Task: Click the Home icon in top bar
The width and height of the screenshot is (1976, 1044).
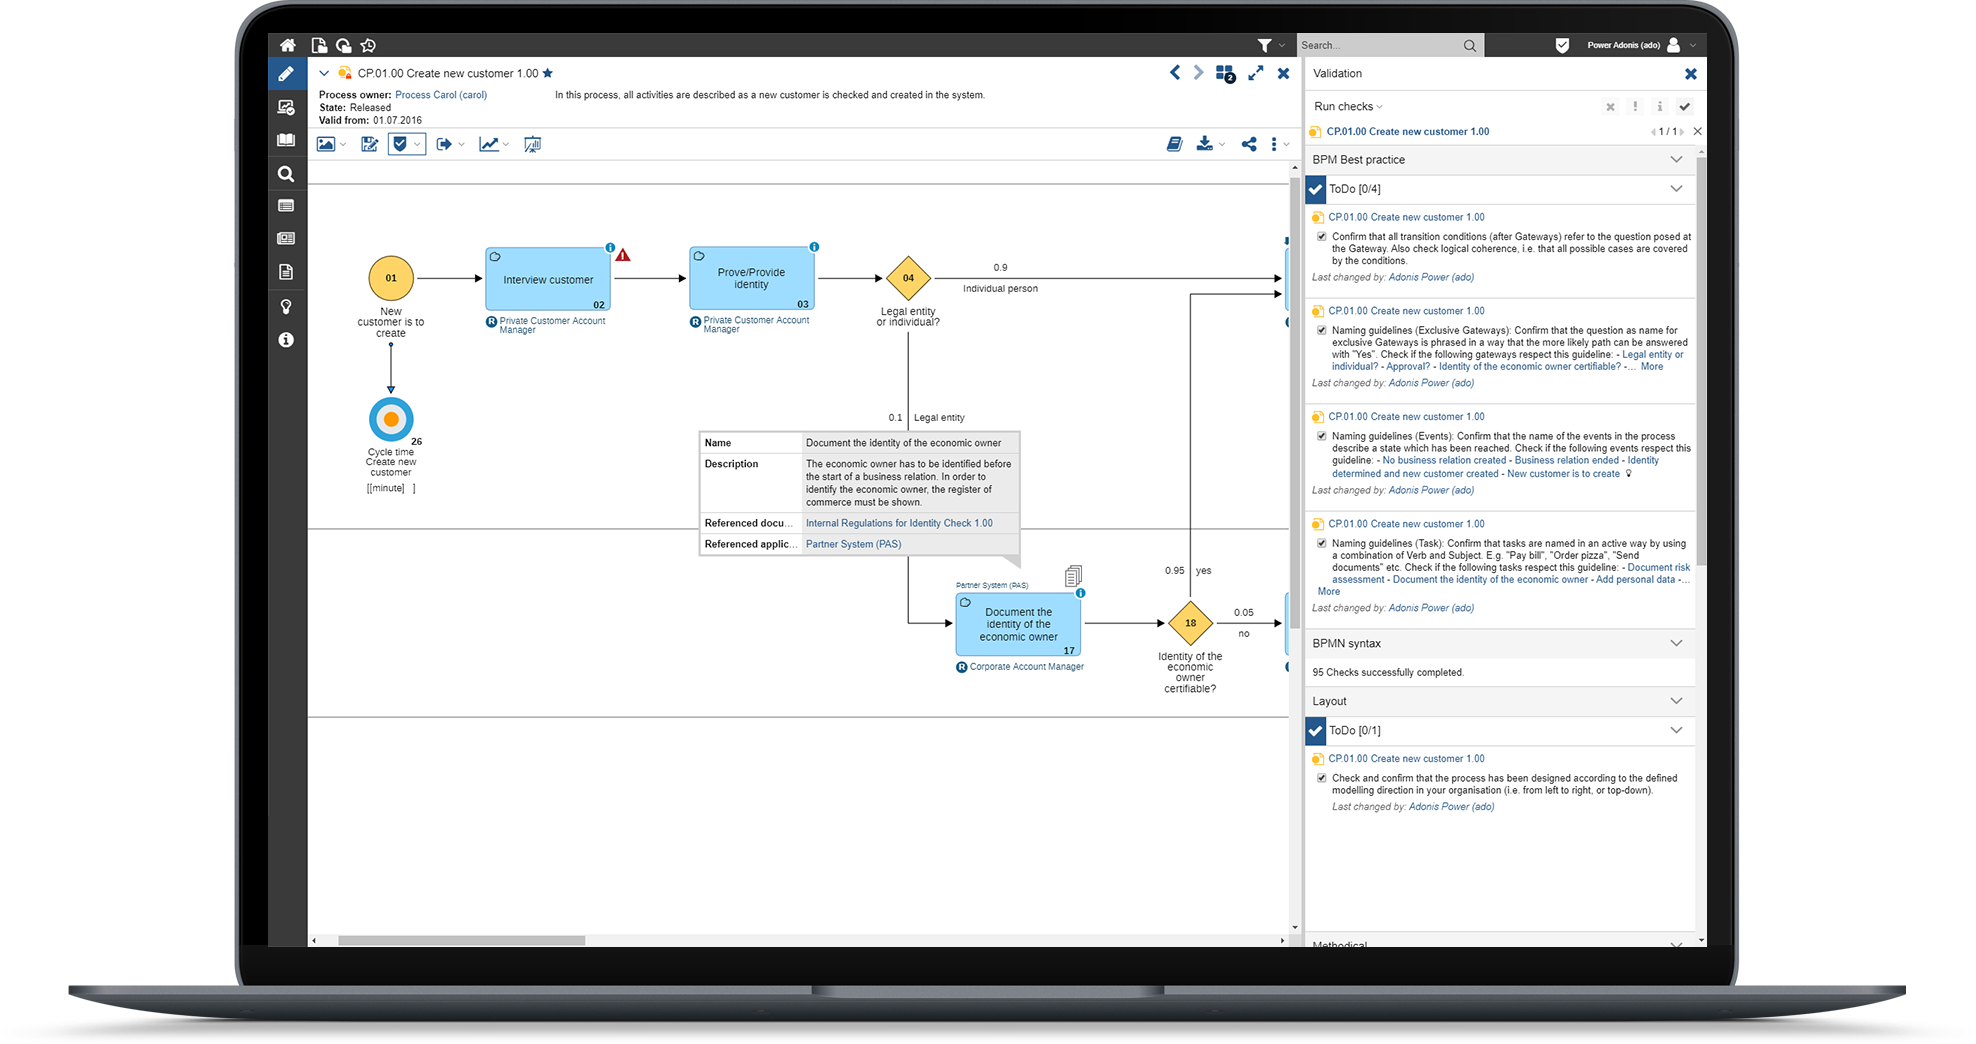Action: click(x=287, y=45)
